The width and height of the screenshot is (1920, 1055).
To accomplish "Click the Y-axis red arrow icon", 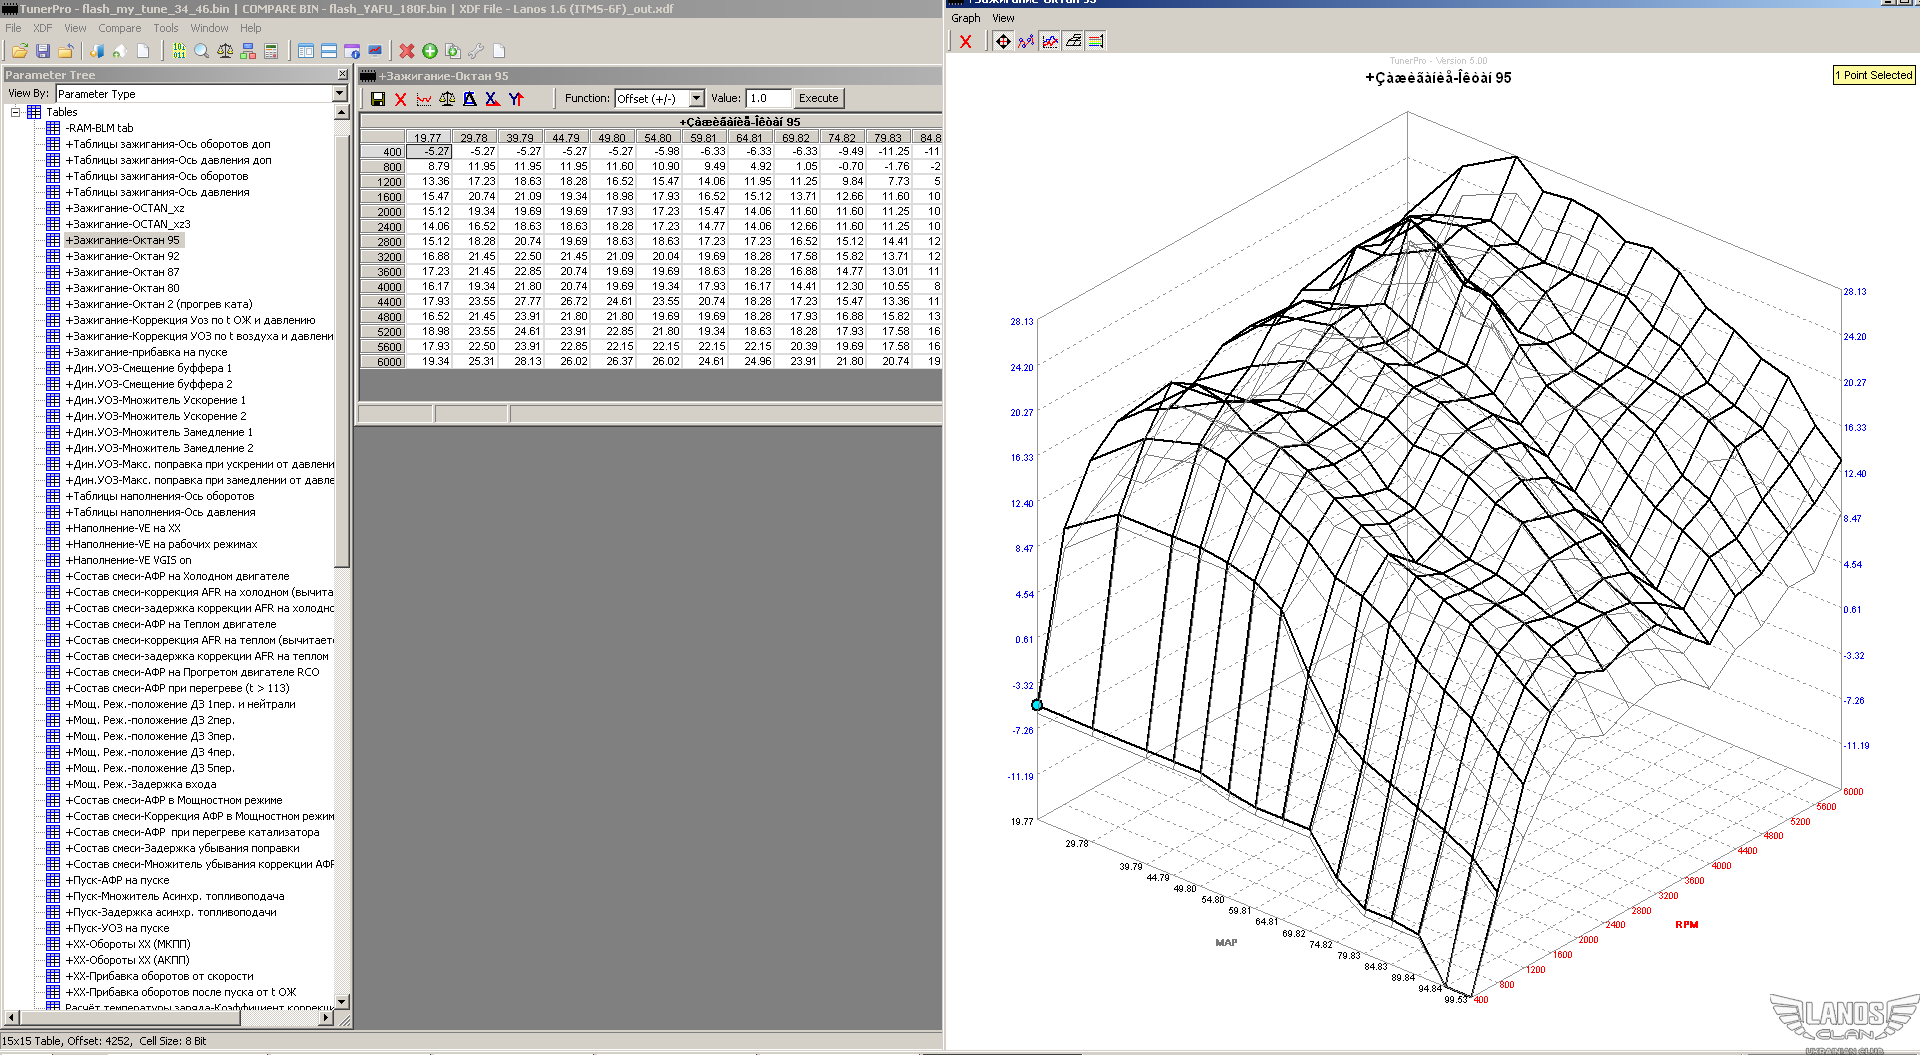I will tap(516, 99).
